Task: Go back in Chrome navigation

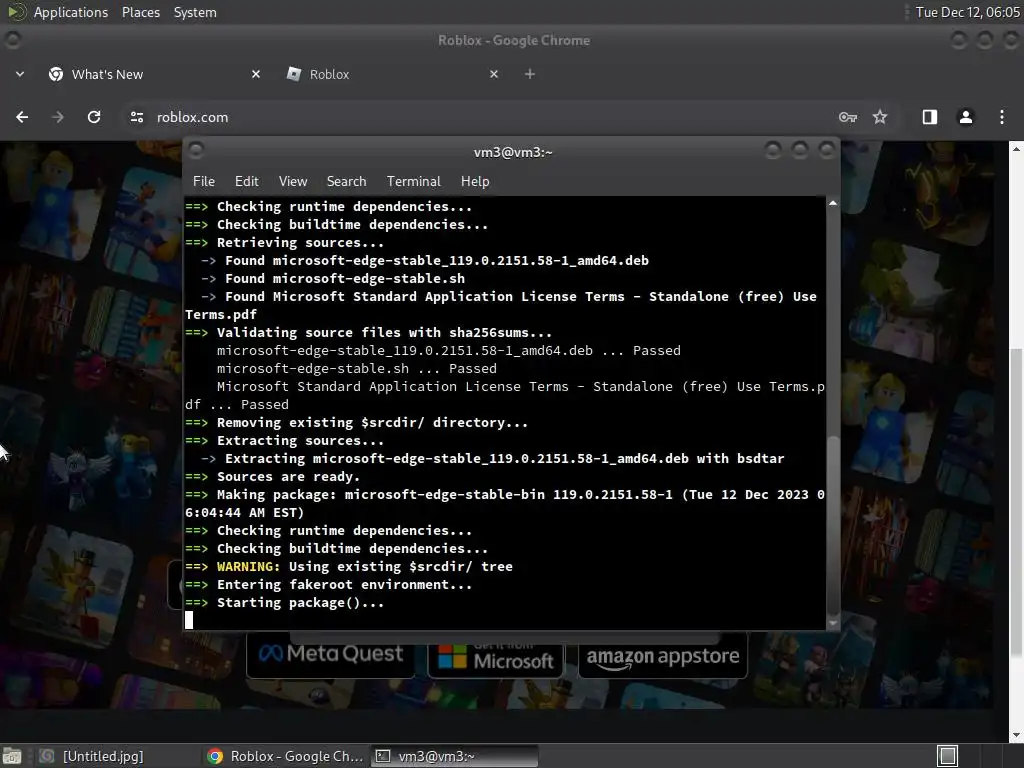Action: point(22,117)
